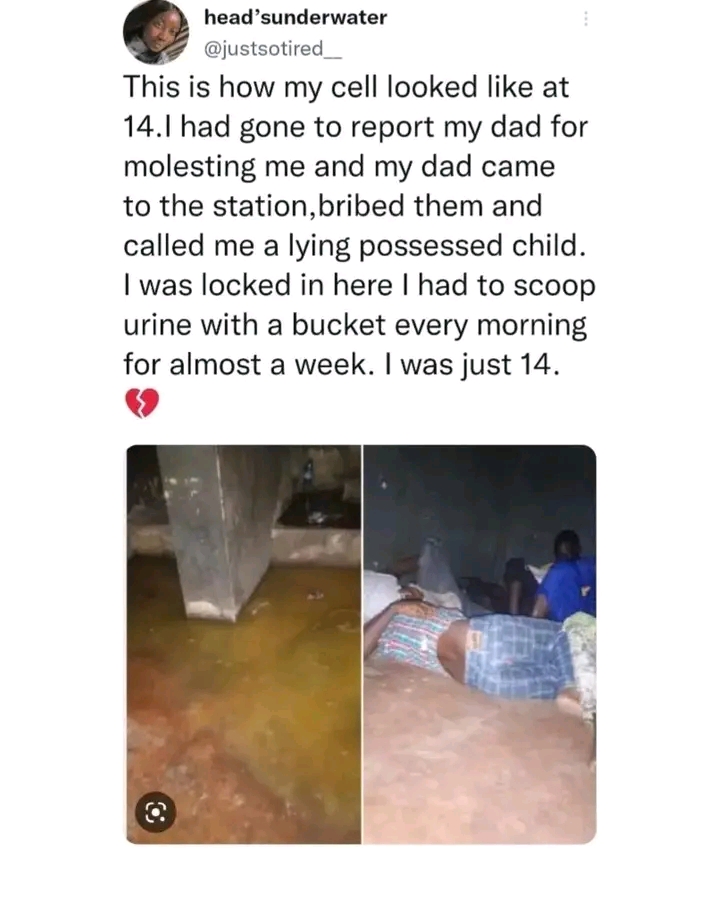Select person in blue shirt in photo

pos(566,577)
